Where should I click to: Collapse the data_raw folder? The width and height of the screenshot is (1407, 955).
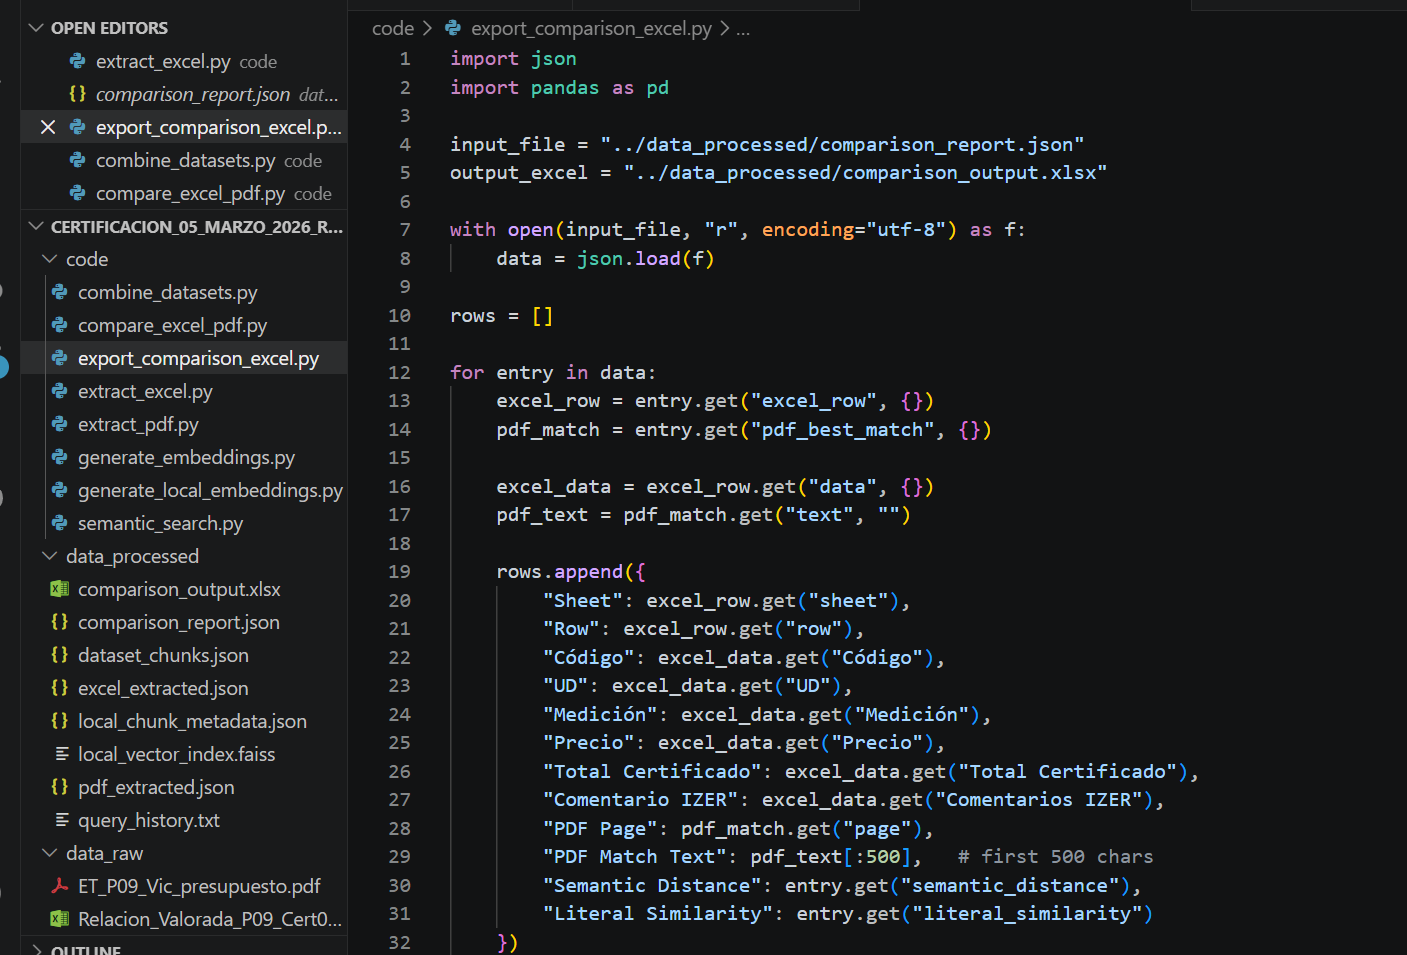[49, 853]
